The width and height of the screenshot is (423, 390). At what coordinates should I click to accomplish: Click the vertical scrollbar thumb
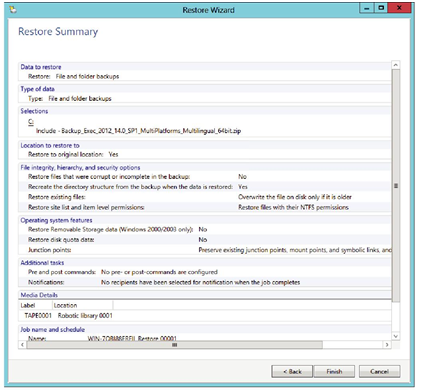coord(396,186)
